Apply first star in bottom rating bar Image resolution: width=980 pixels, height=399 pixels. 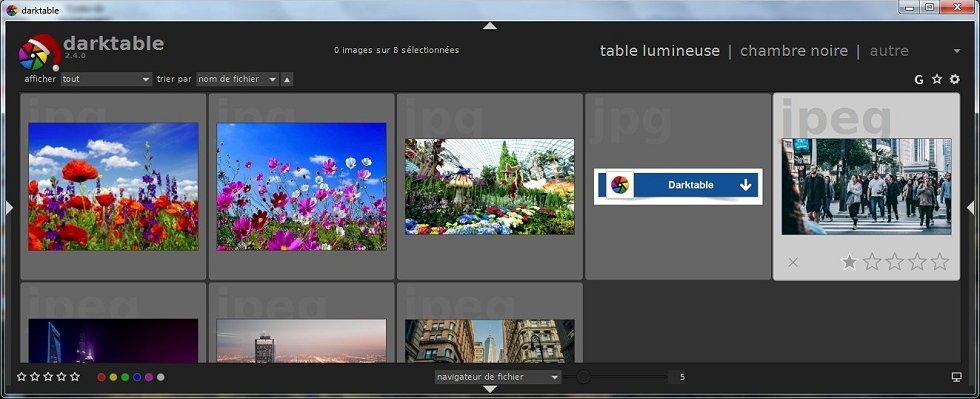click(22, 376)
